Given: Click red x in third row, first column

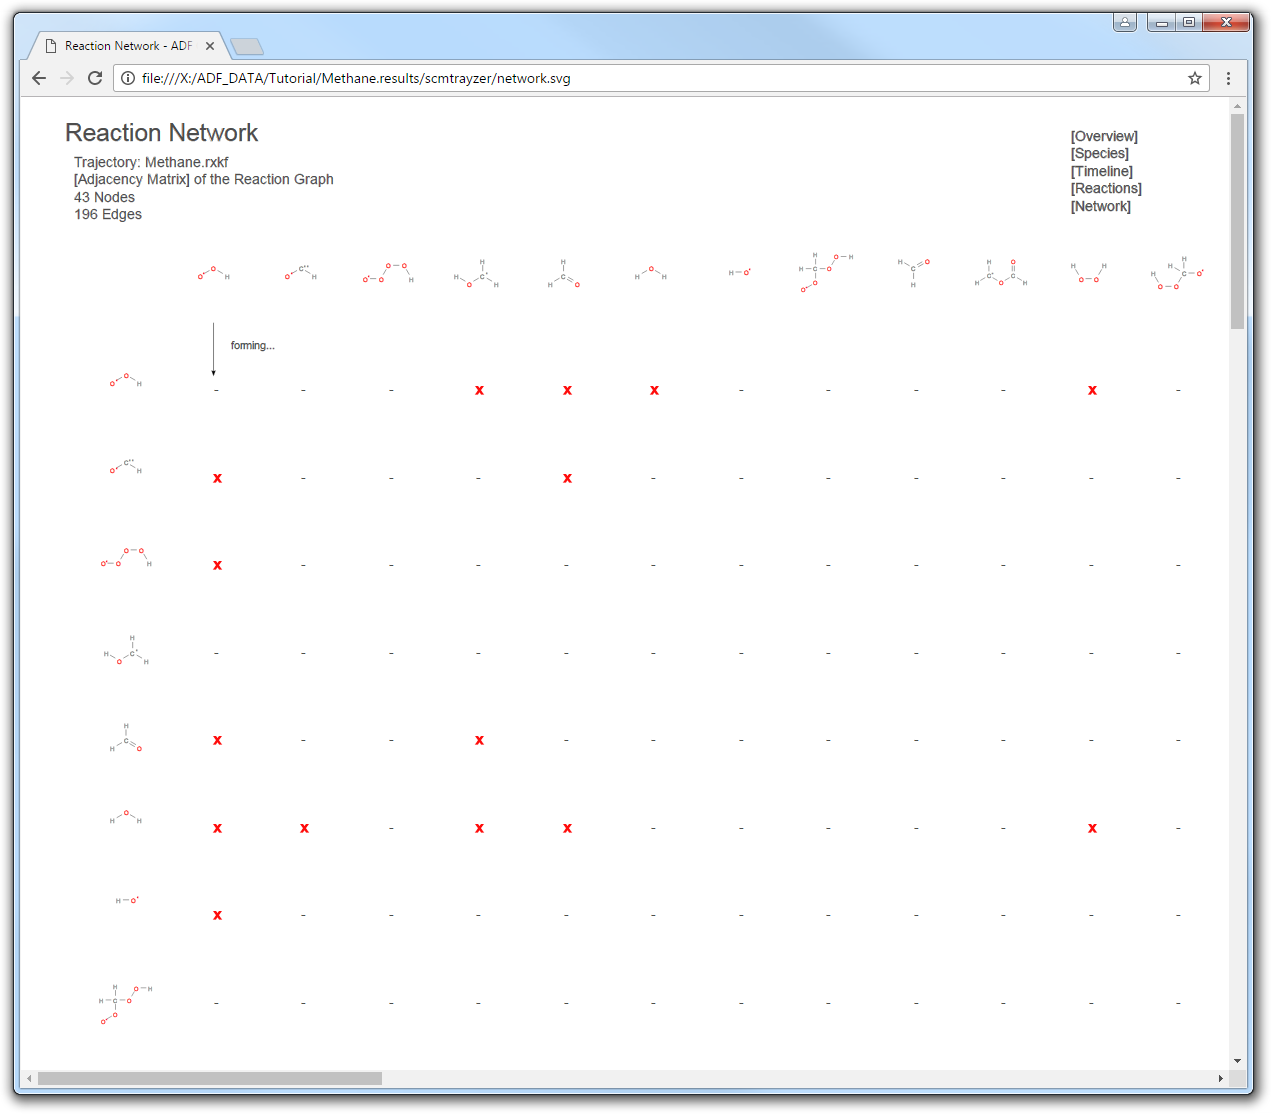Looking at the screenshot, I should (217, 565).
